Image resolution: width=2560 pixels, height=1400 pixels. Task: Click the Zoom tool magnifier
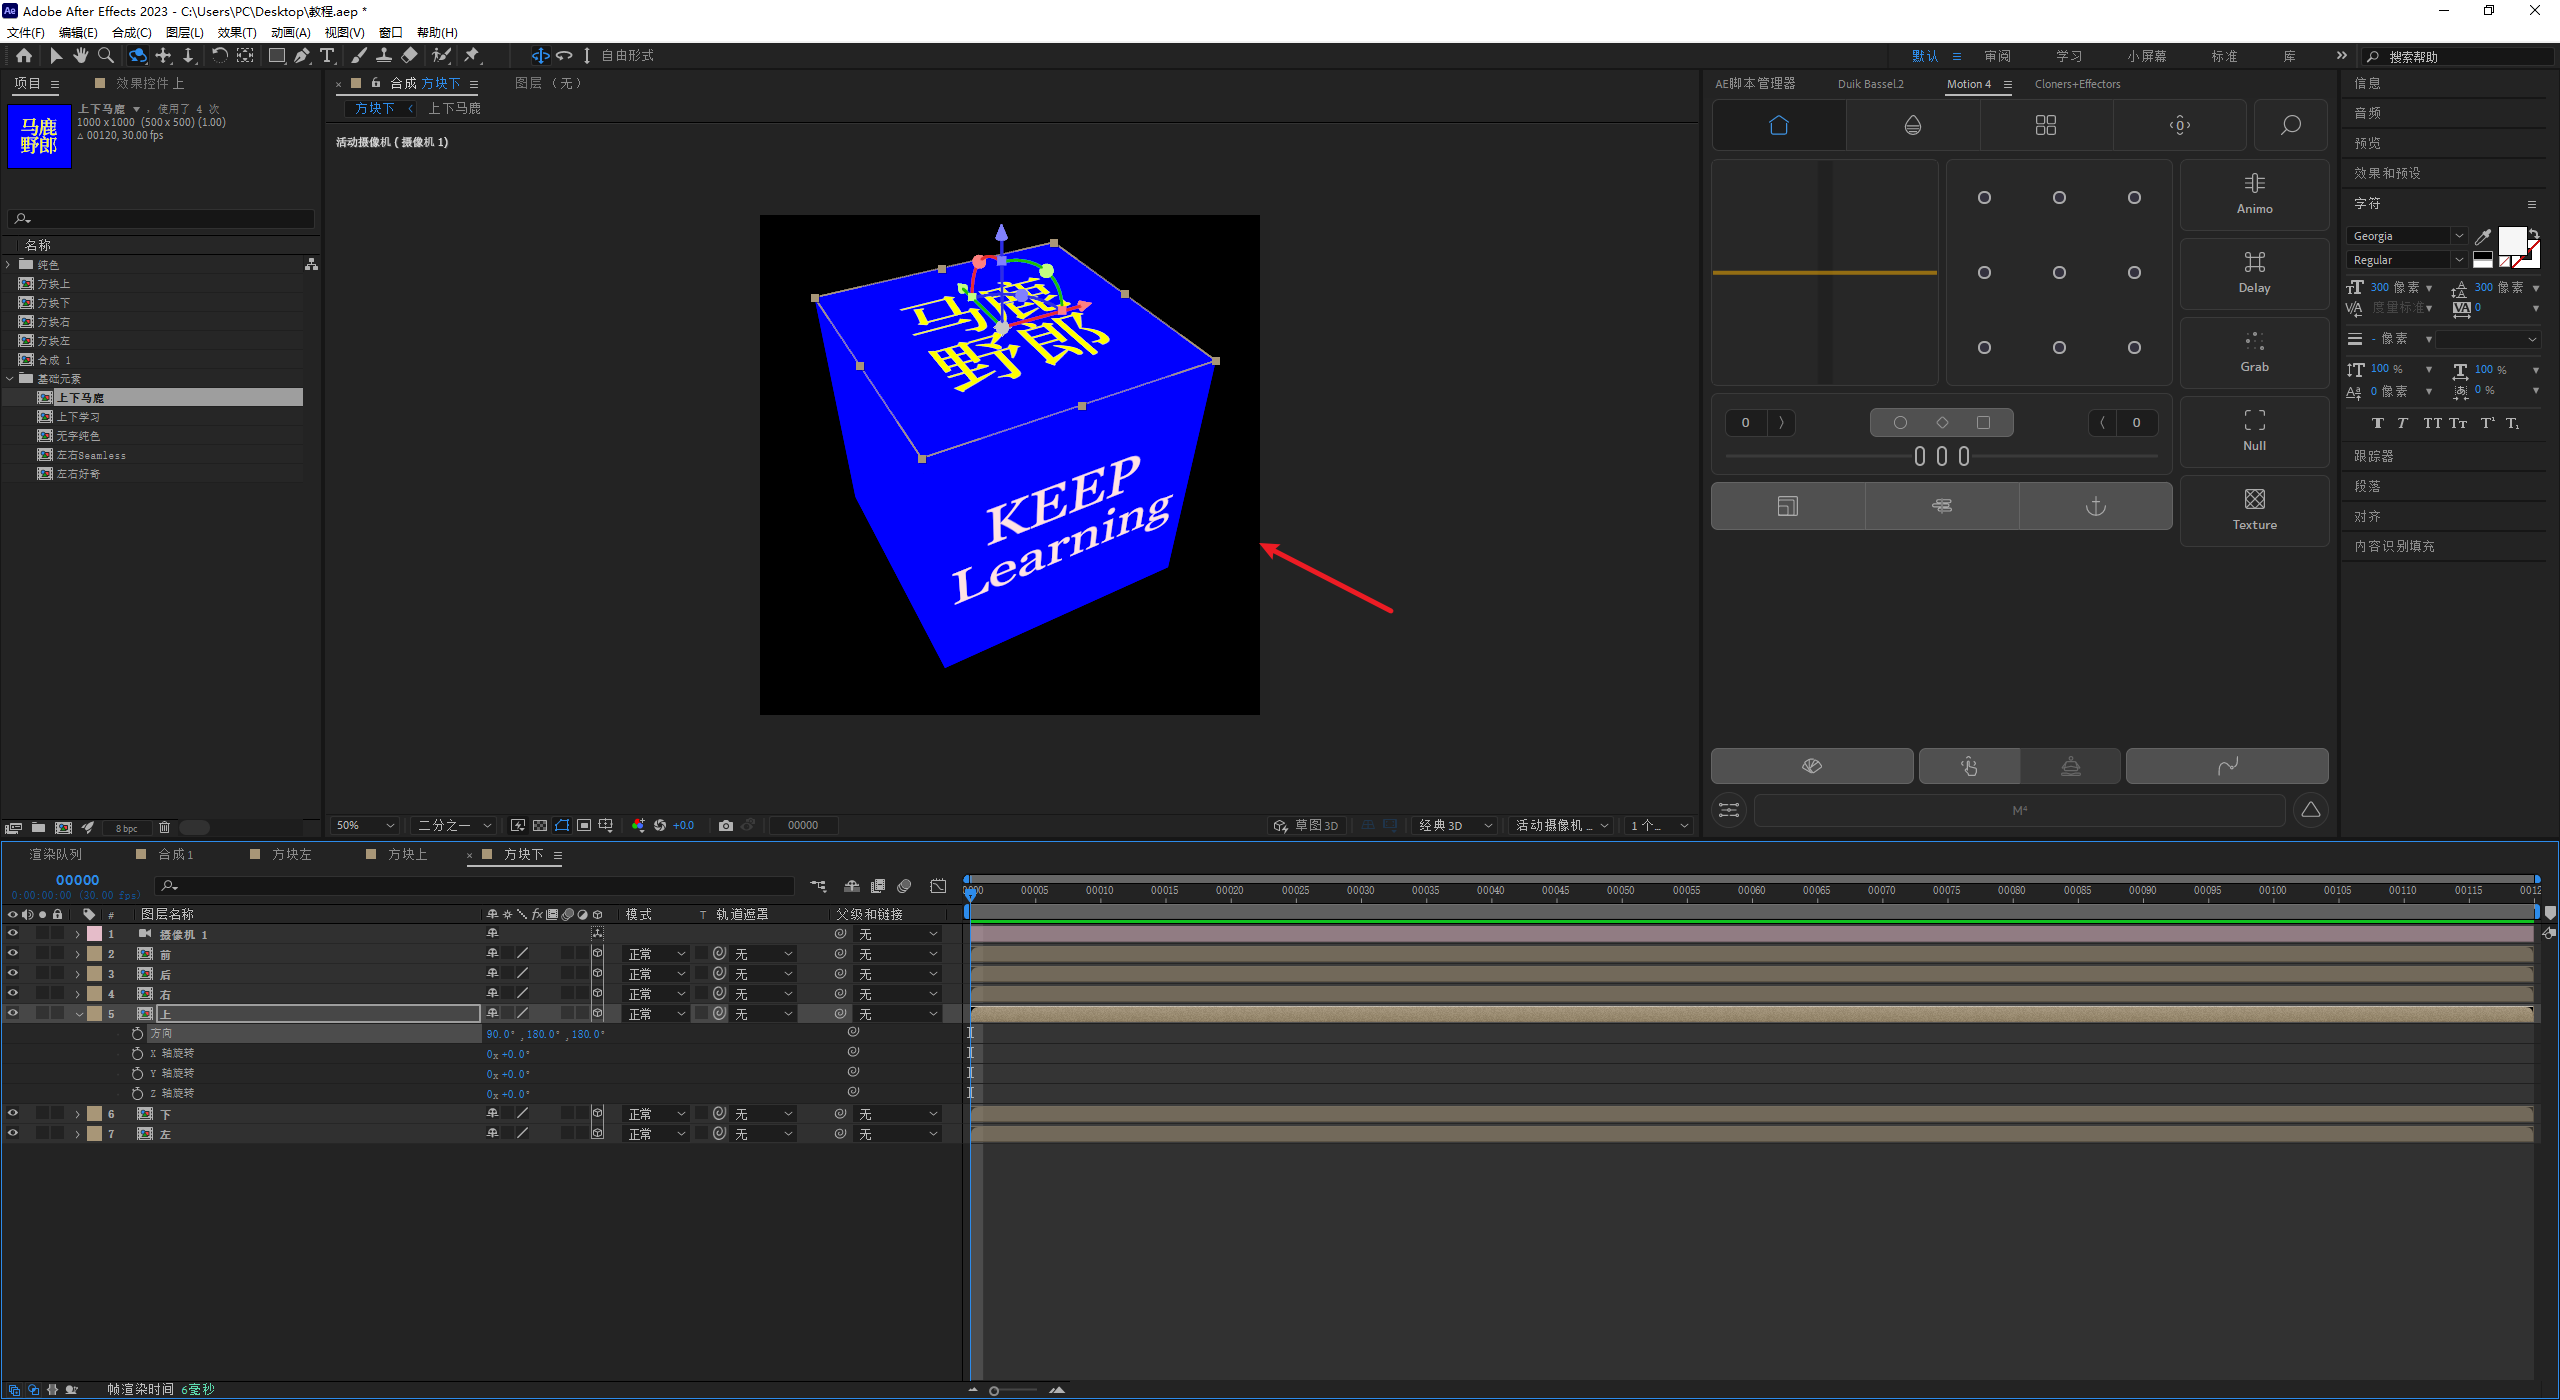(106, 56)
